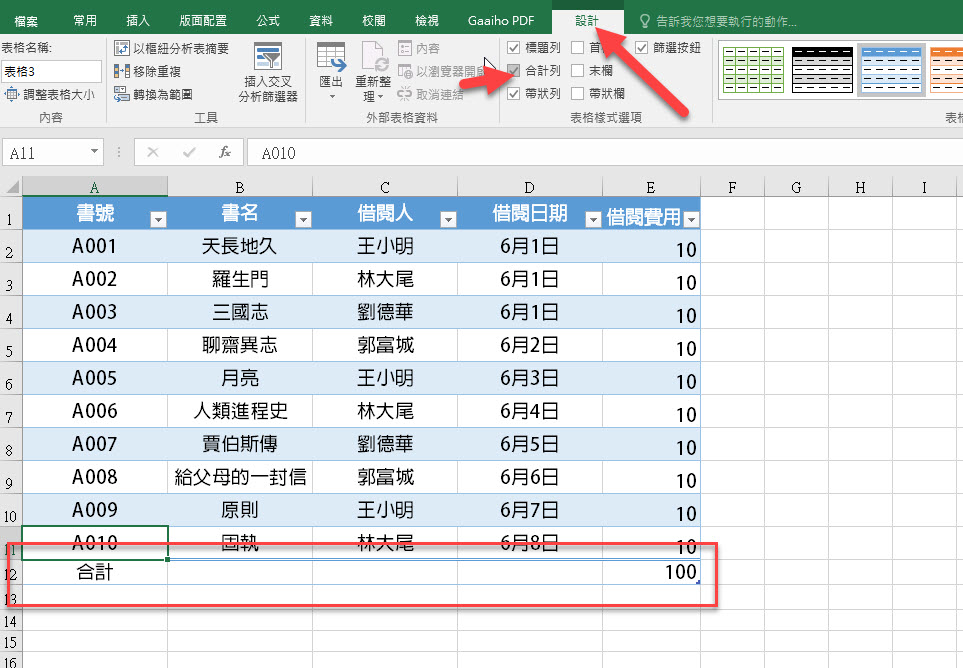Click the Insert Slicer (插入交叉分析篩選器) icon

pos(267,62)
